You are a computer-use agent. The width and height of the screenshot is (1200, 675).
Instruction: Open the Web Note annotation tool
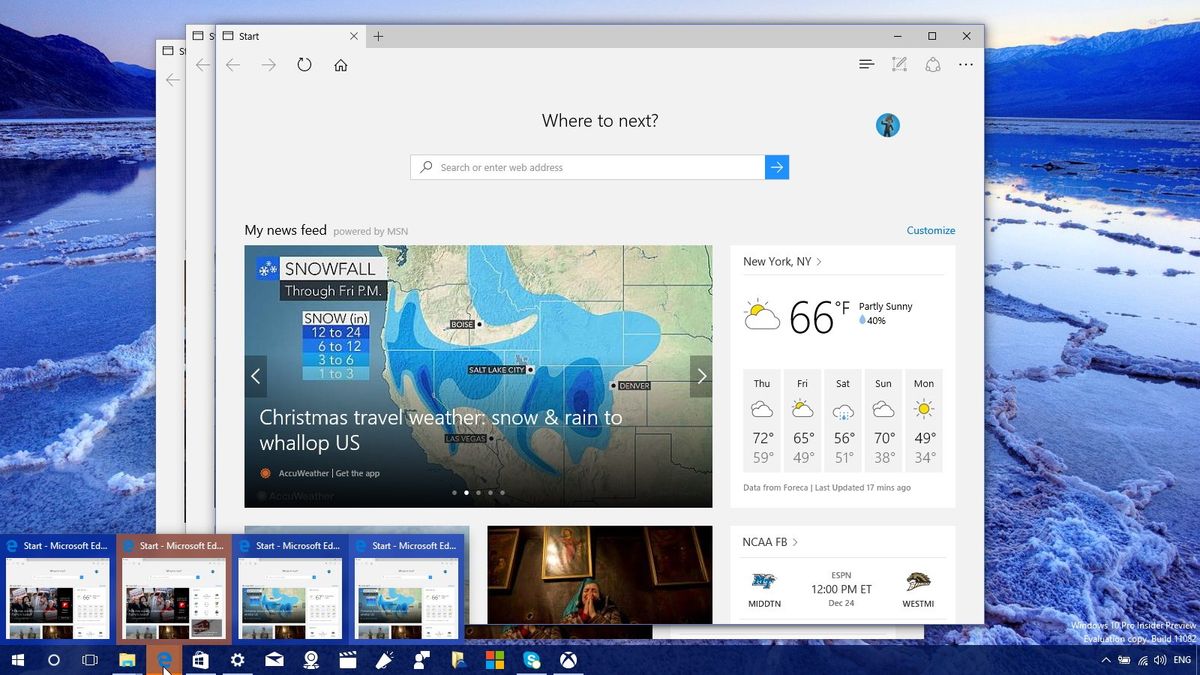pyautogui.click(x=899, y=64)
